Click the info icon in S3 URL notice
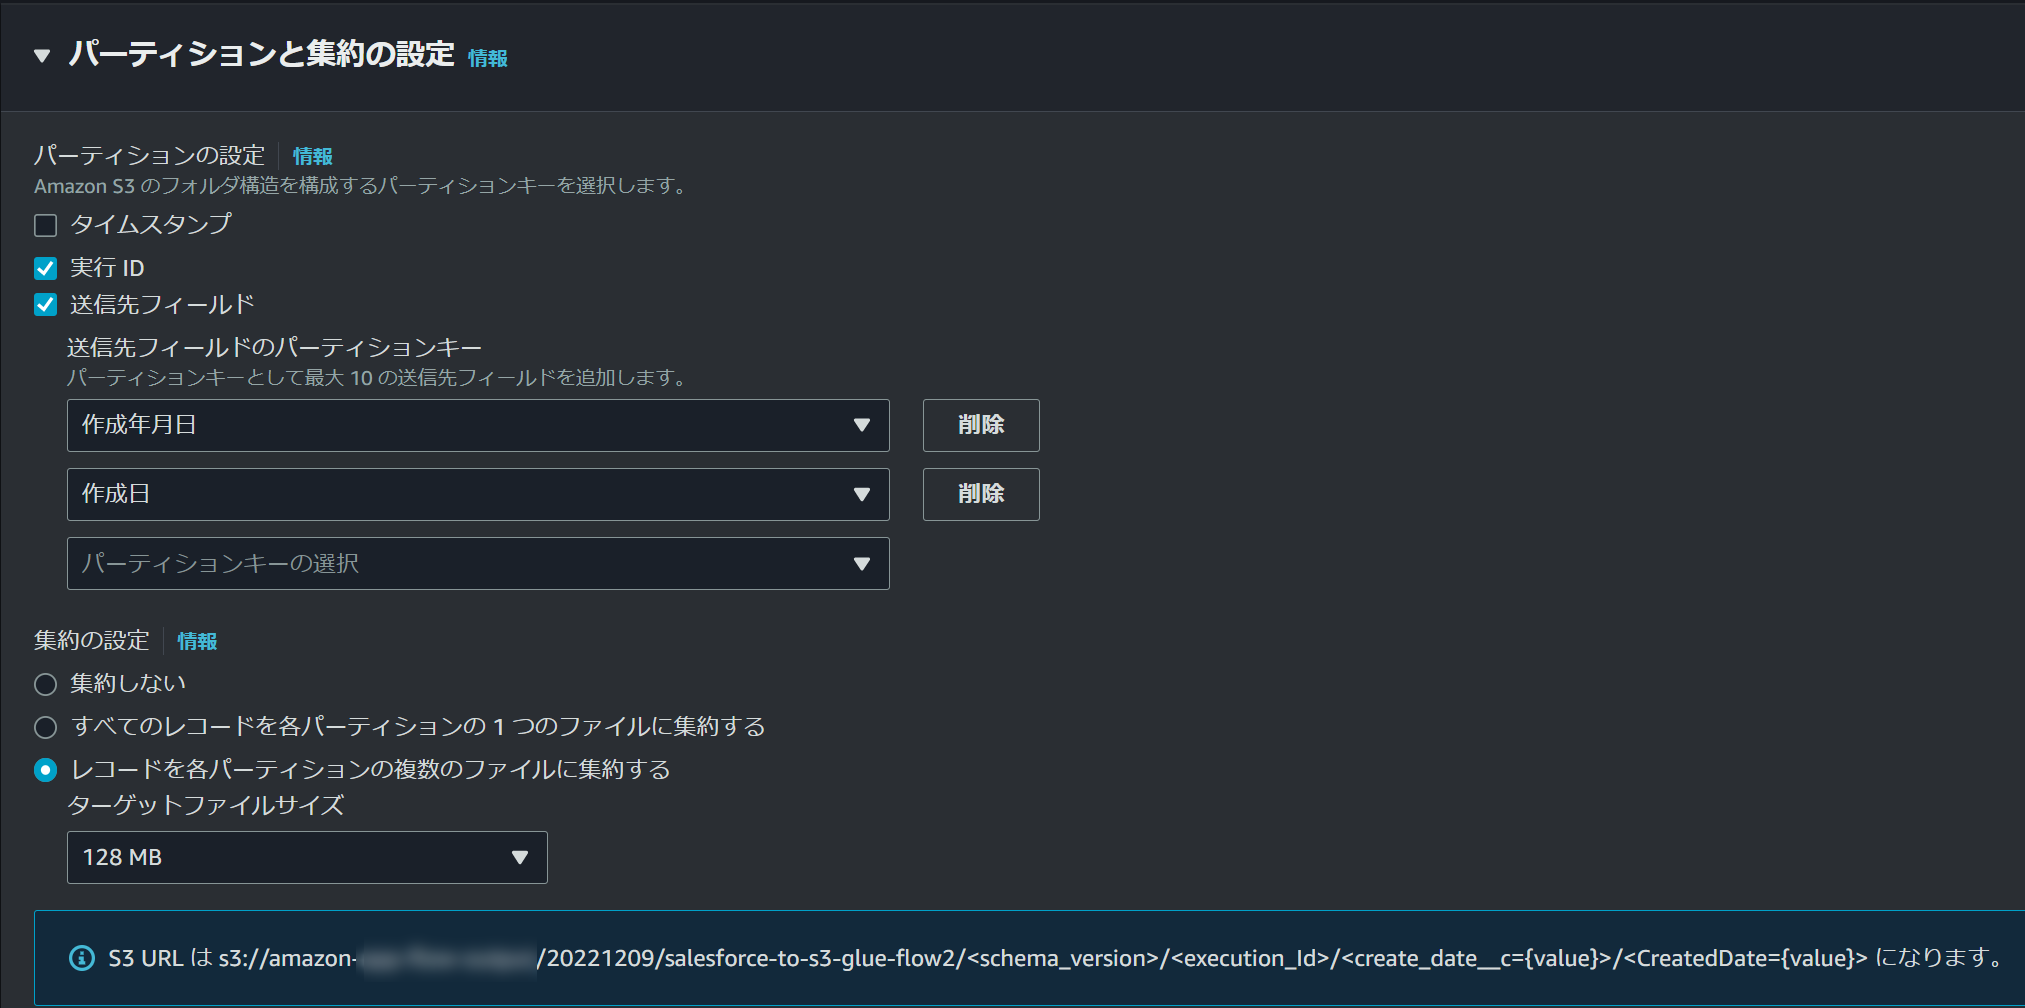This screenshot has height=1008, width=2025. click(82, 958)
